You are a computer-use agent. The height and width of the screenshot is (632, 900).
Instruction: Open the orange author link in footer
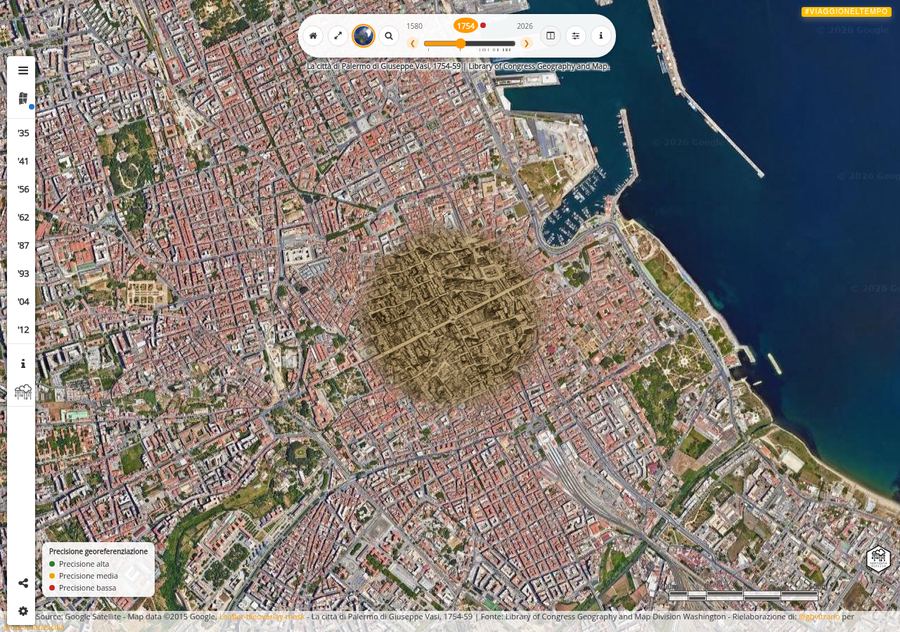click(819, 617)
